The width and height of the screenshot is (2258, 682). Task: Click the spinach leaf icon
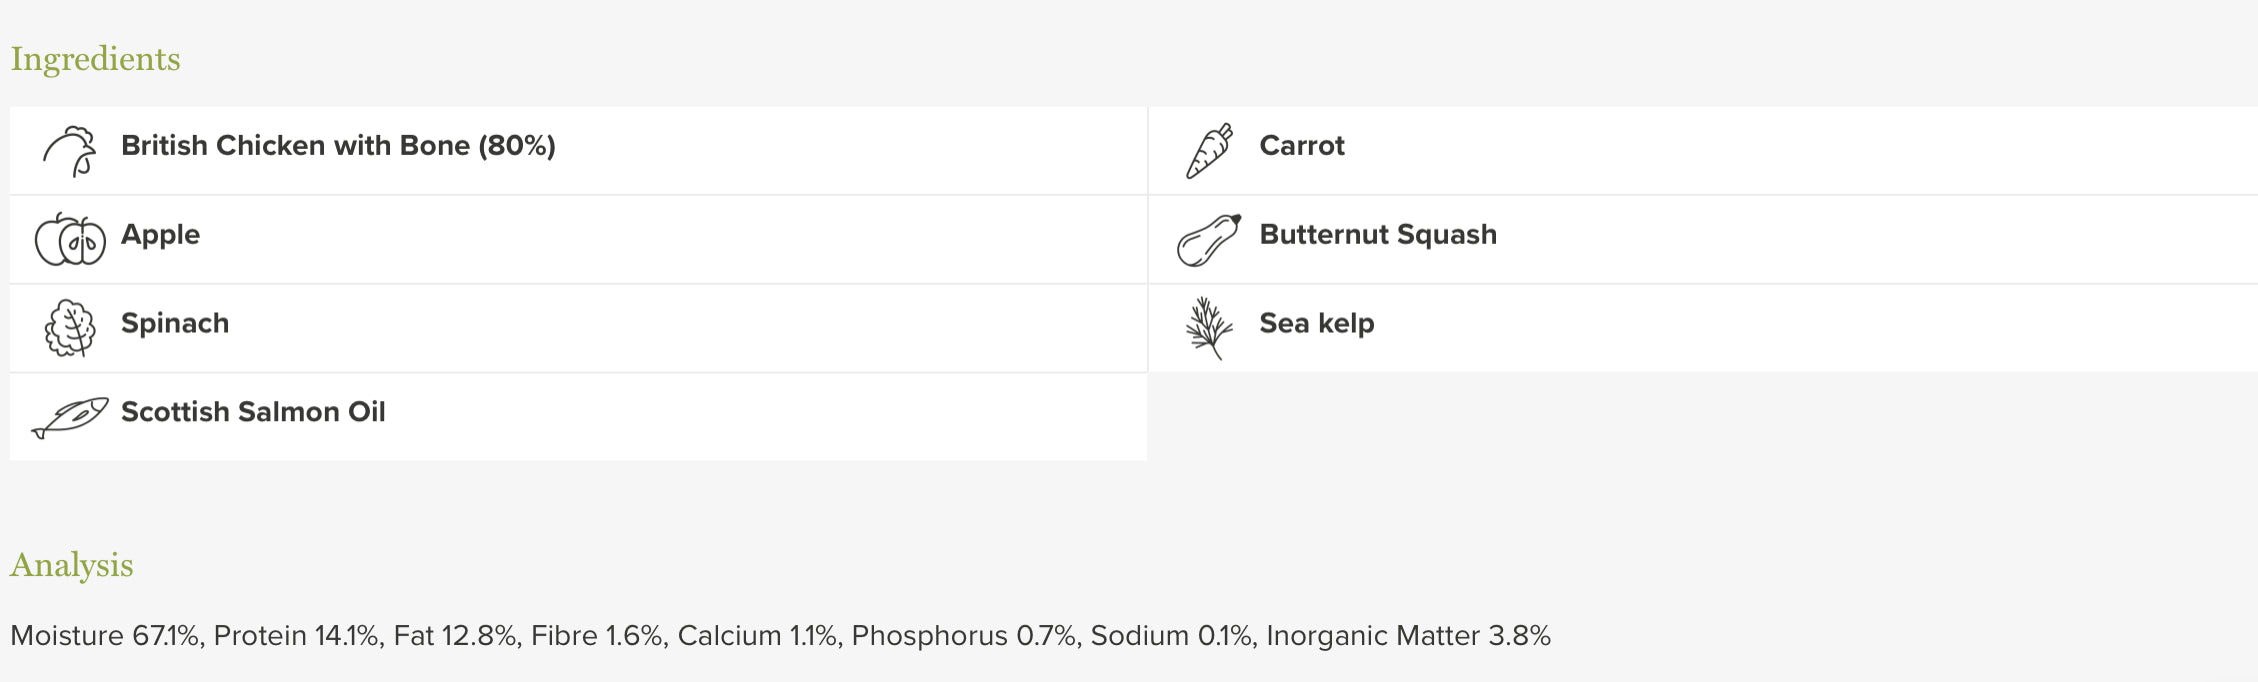70,327
